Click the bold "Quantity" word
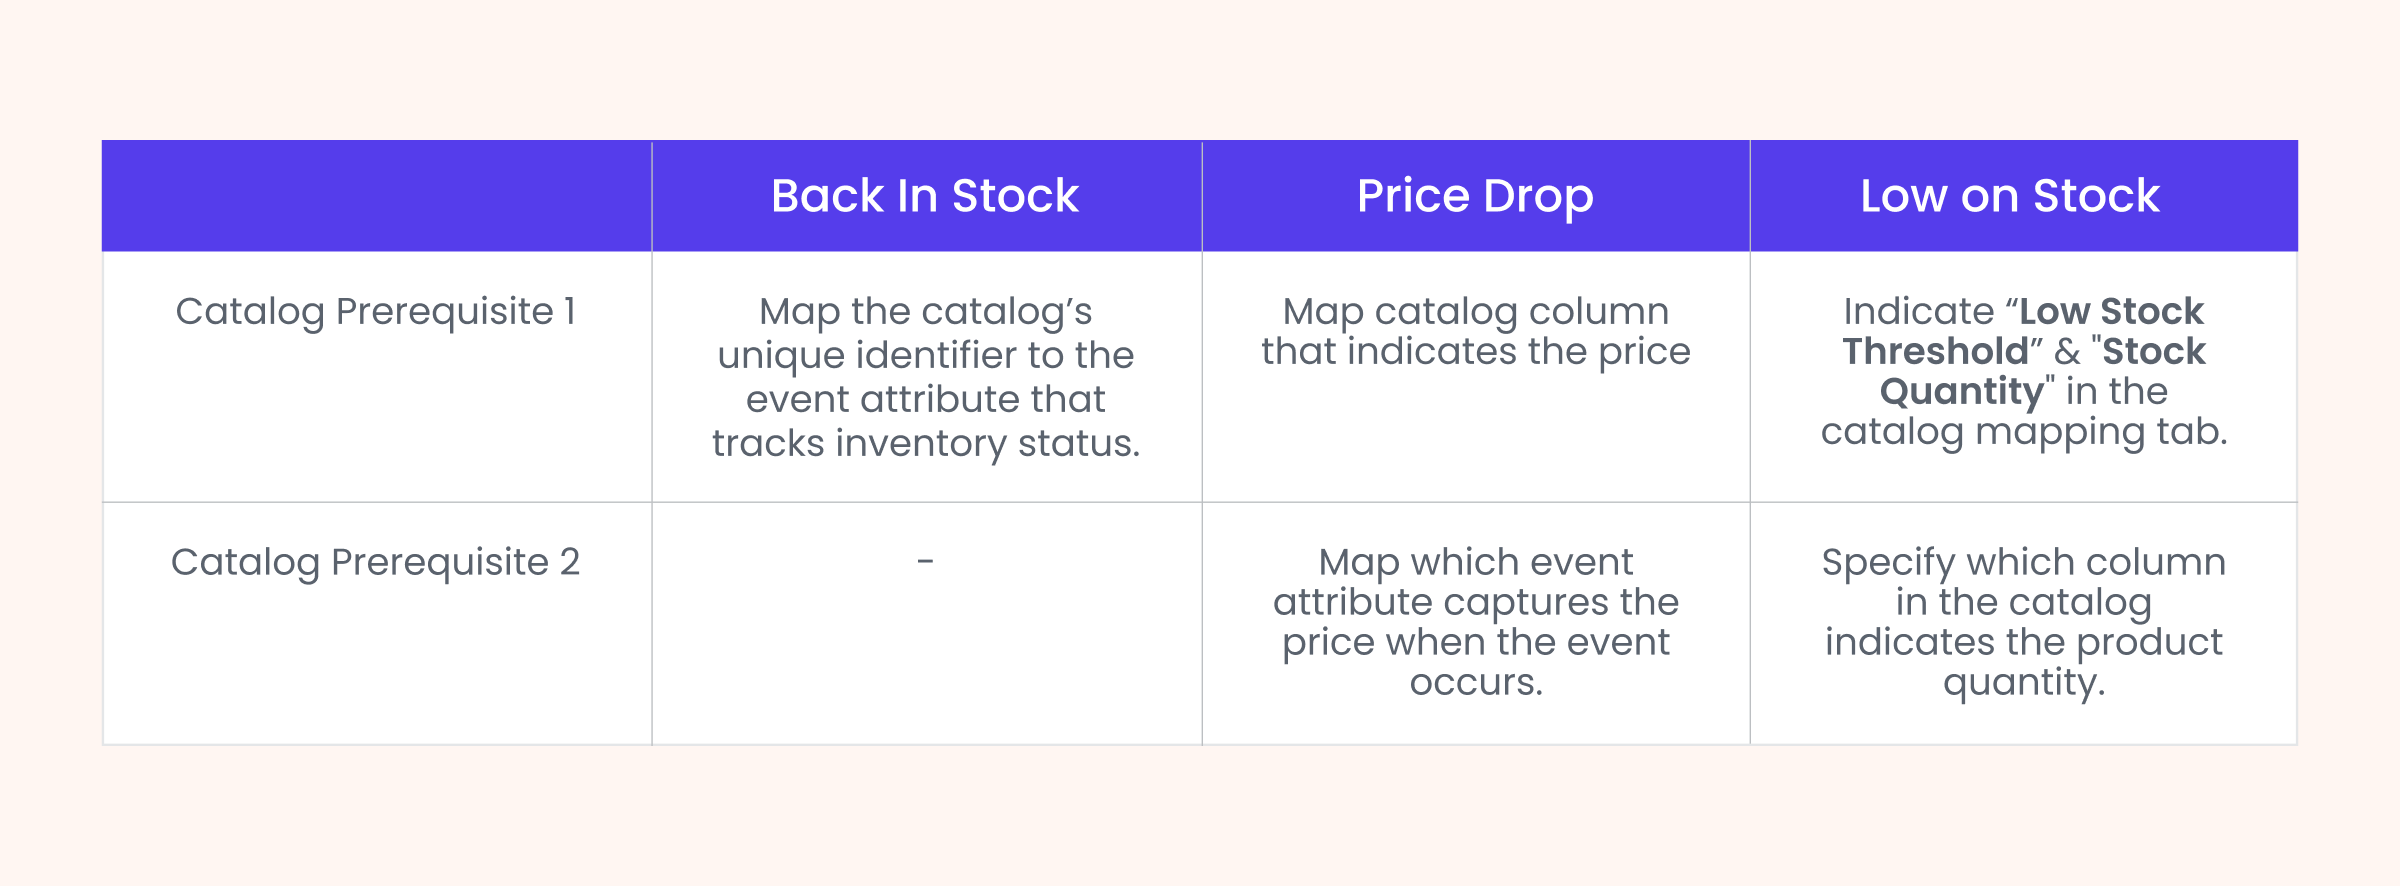 [x=1961, y=392]
